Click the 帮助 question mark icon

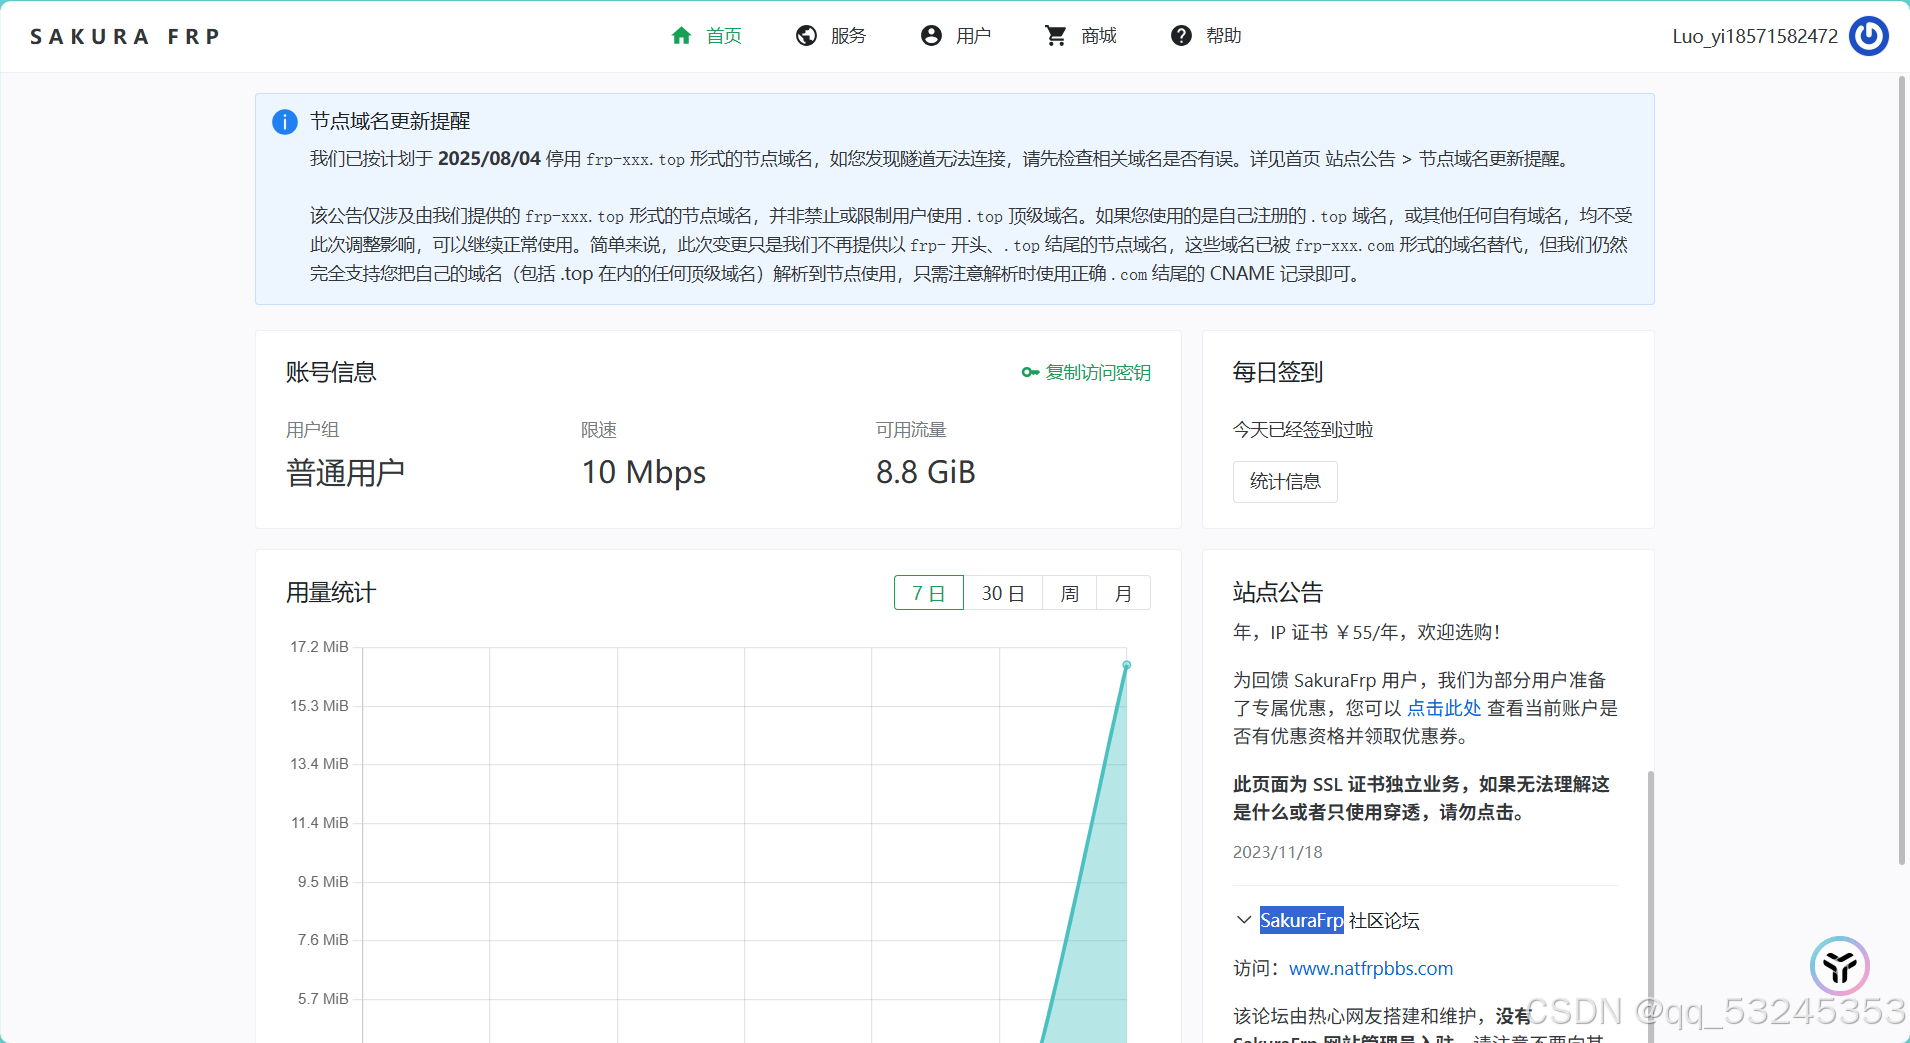(1181, 35)
